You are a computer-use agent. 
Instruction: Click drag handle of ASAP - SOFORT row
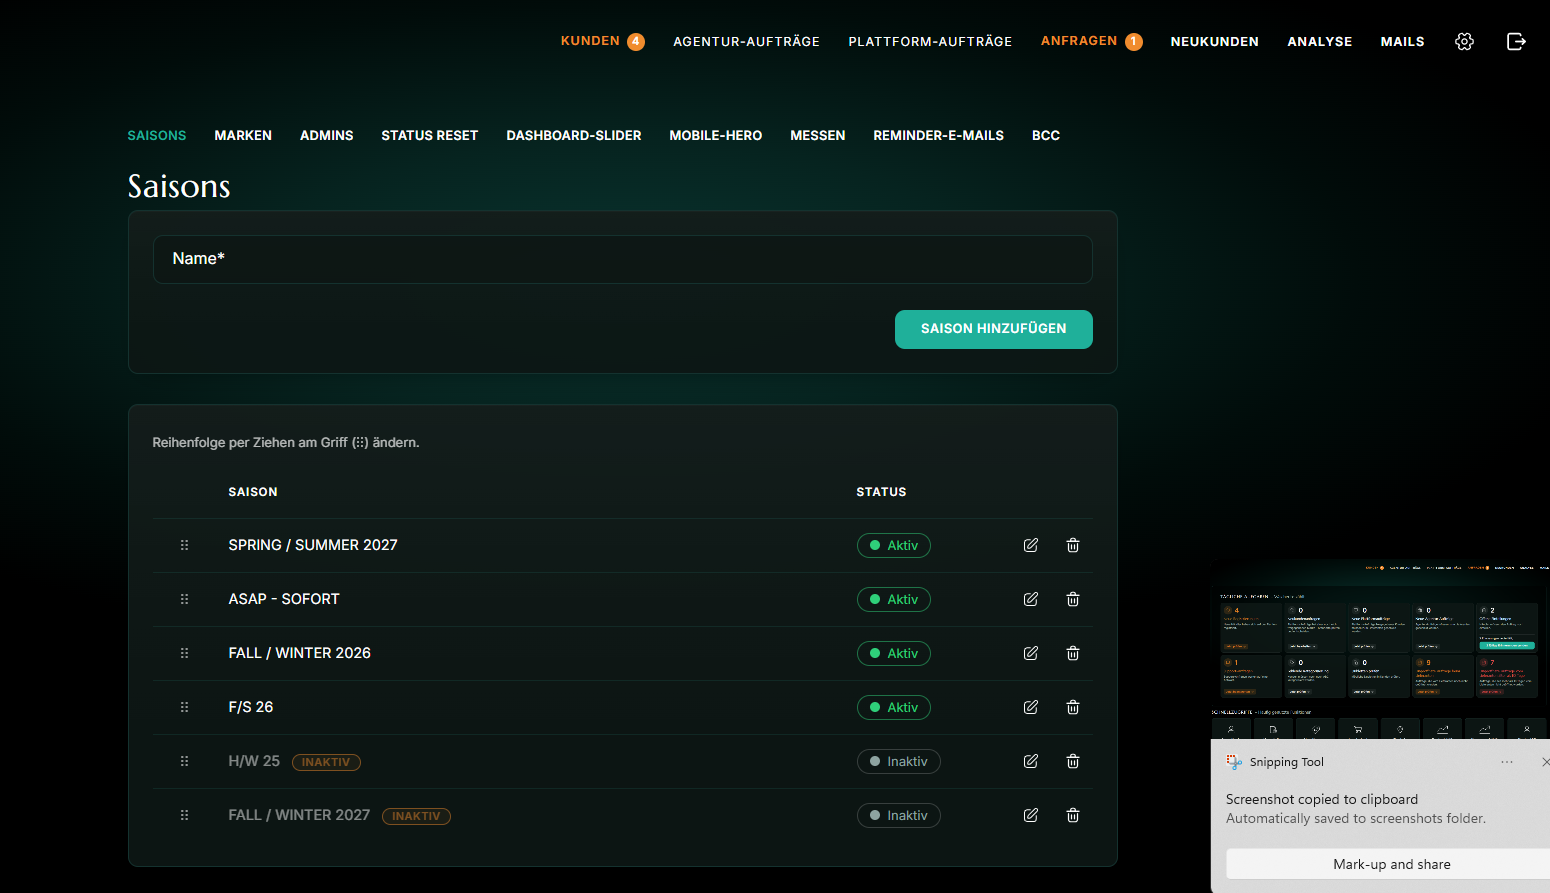(184, 599)
